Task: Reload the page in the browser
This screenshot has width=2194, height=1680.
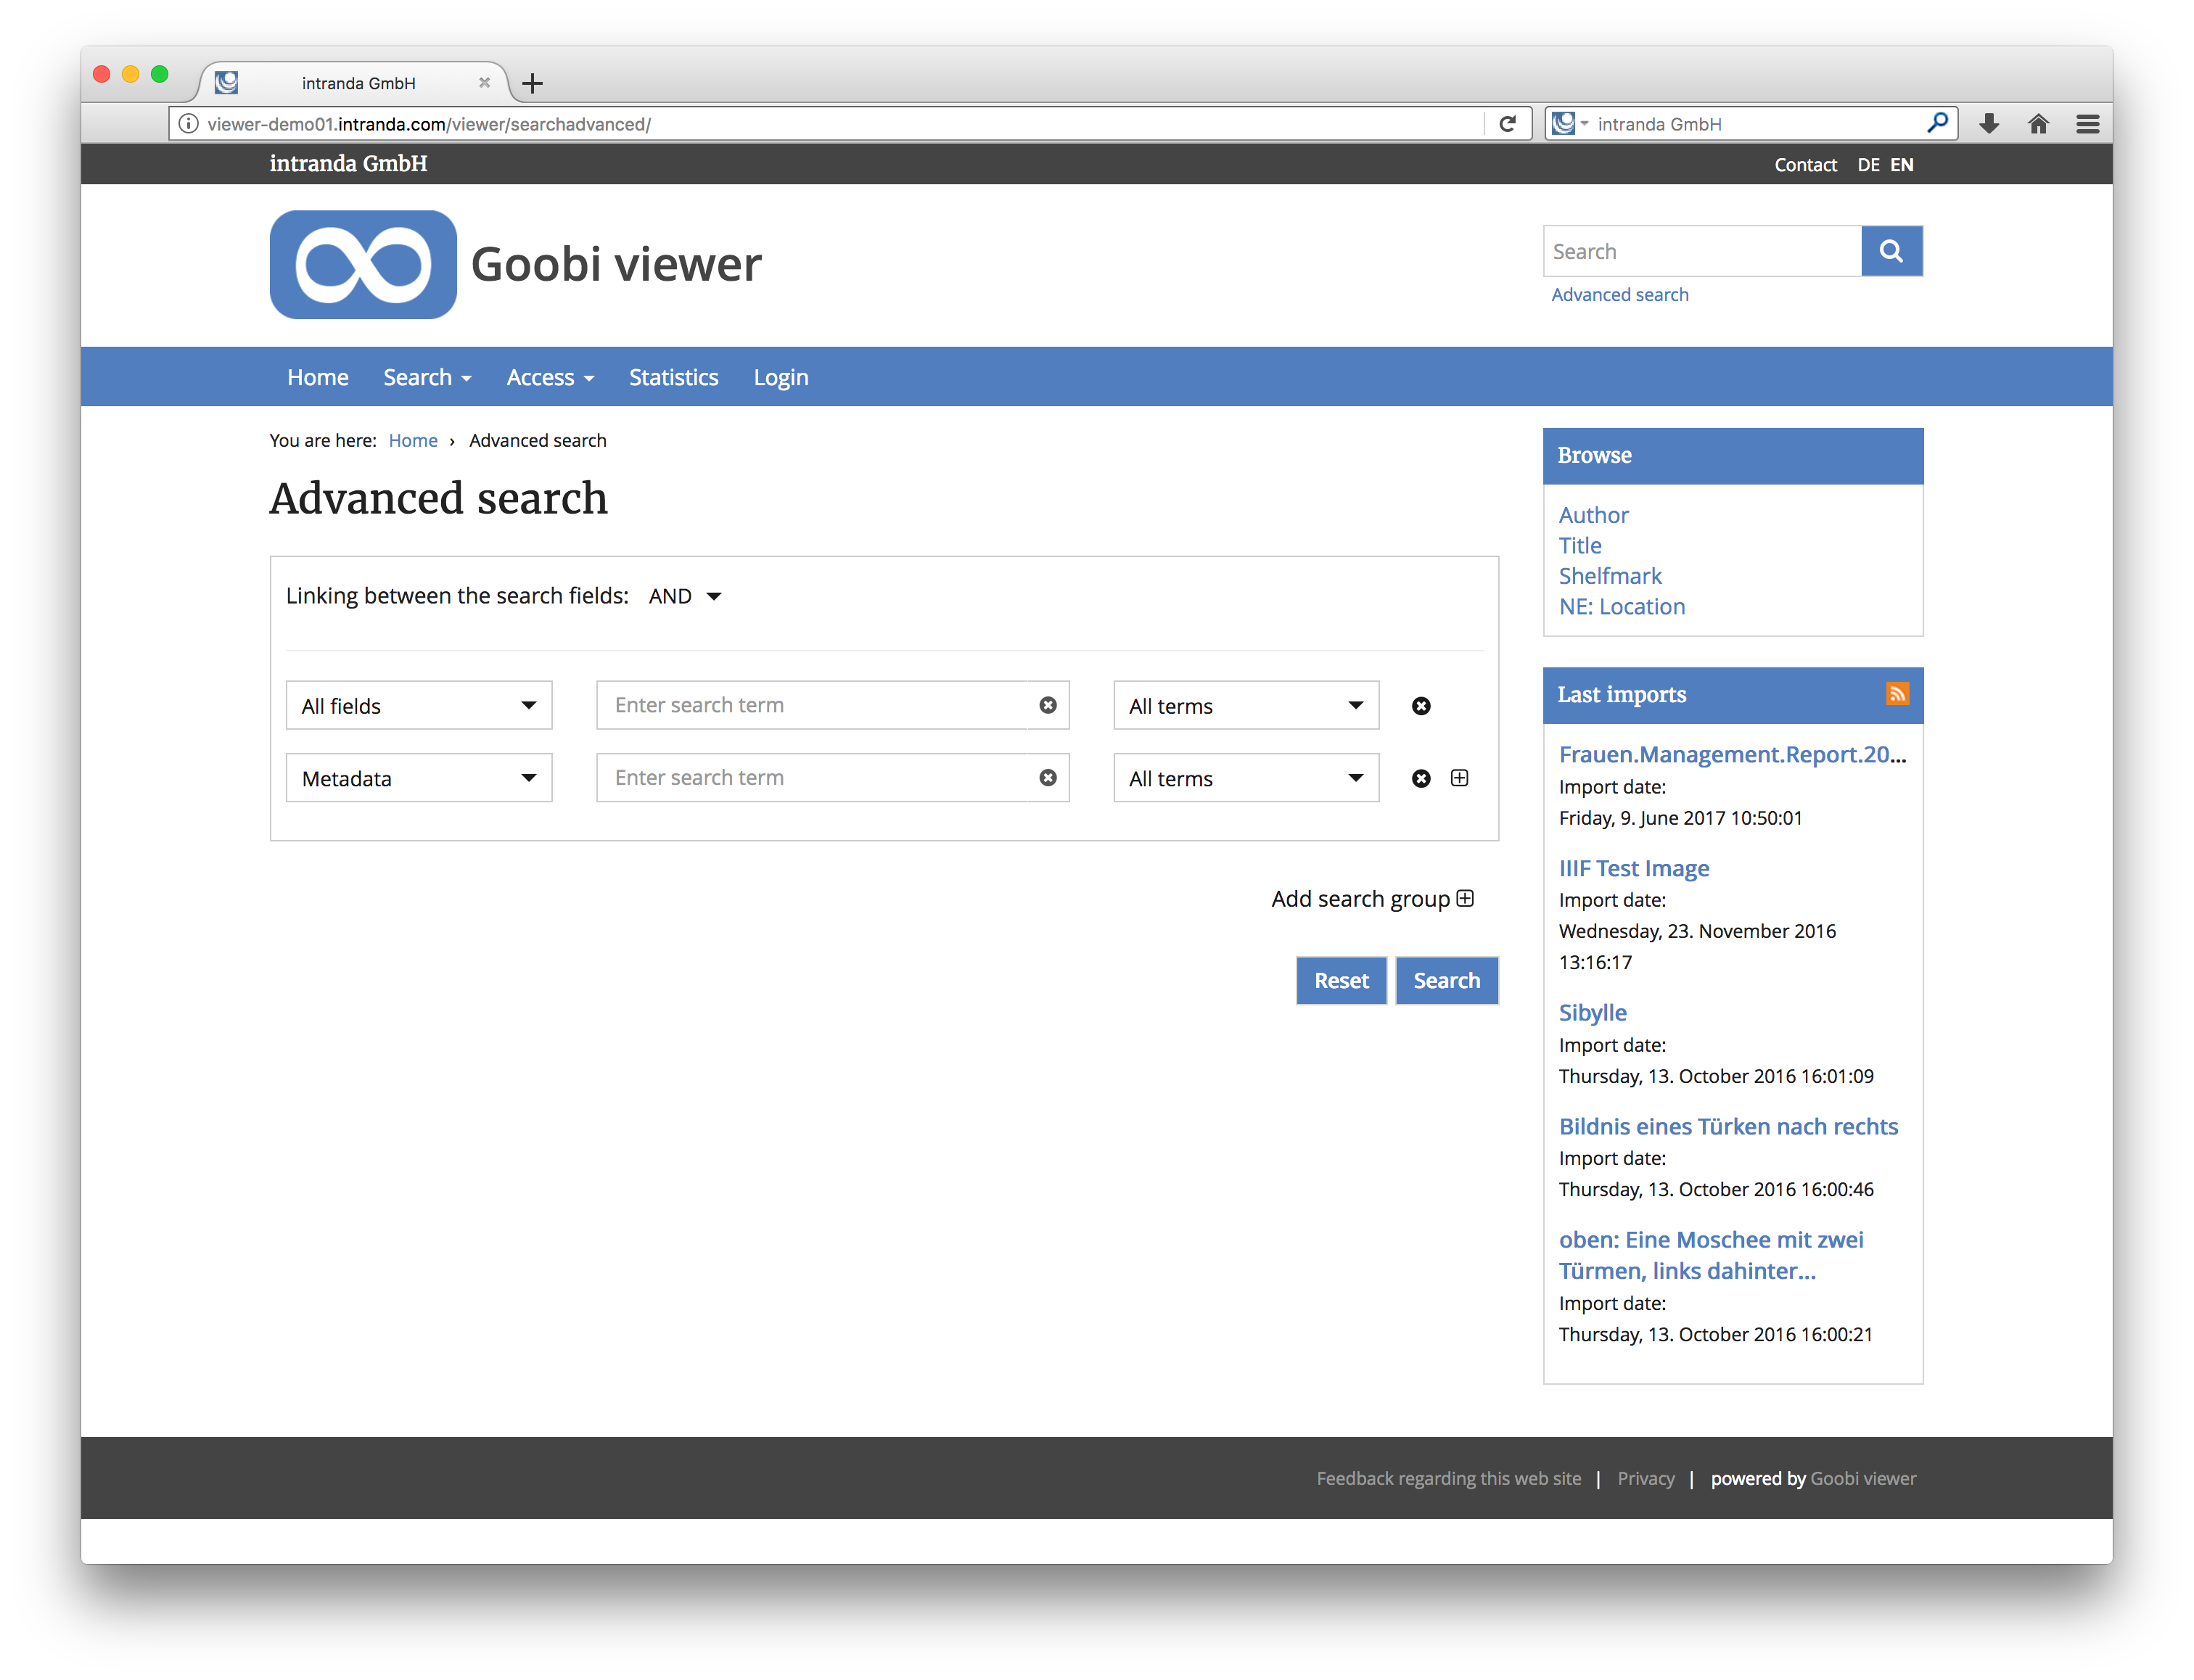Action: click(x=1508, y=124)
